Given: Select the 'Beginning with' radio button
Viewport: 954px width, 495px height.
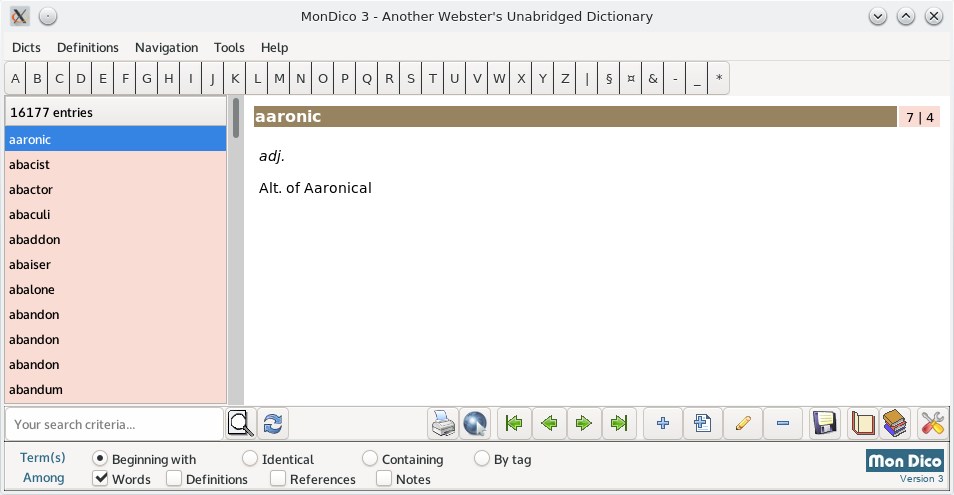Looking at the screenshot, I should pyautogui.click(x=100, y=458).
